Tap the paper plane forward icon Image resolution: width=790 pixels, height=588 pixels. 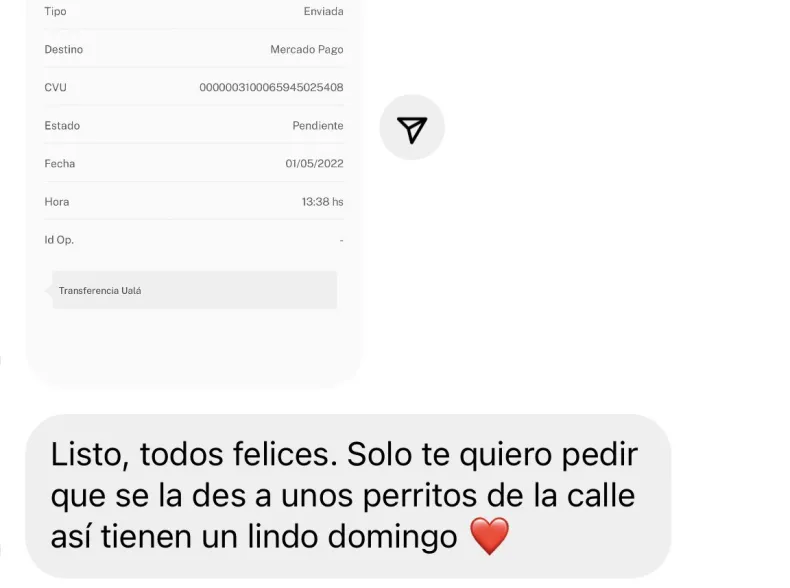pyautogui.click(x=412, y=128)
